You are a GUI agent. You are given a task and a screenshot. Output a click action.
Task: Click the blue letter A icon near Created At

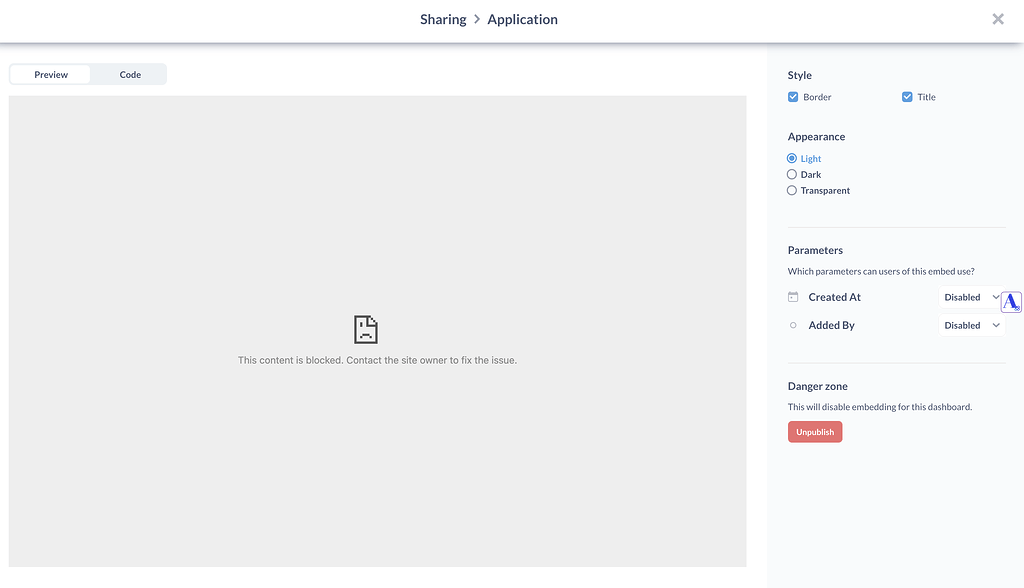pyautogui.click(x=1010, y=301)
